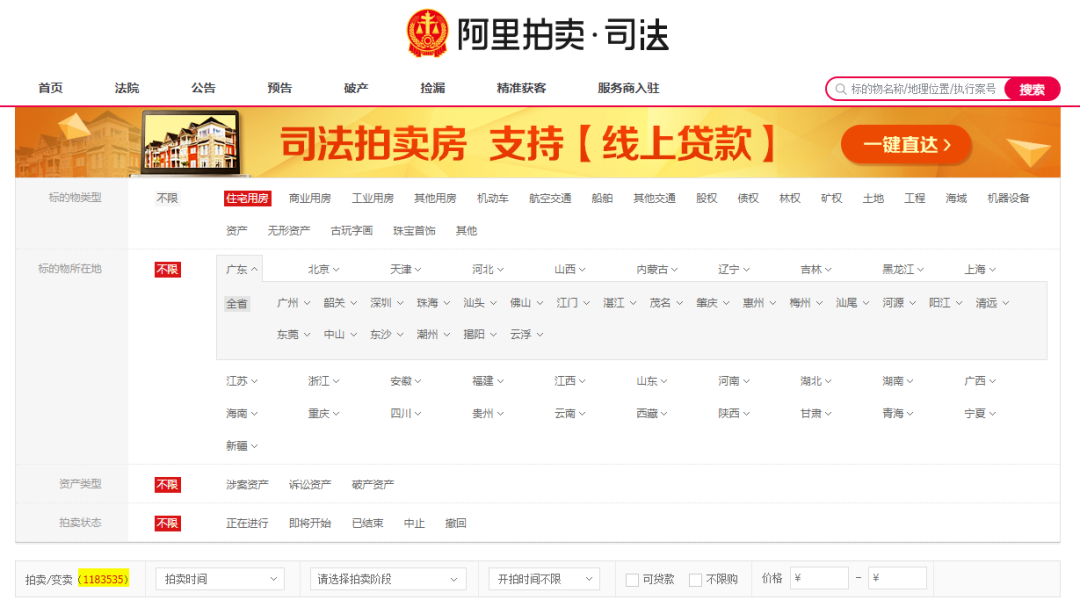Select the 工业用房 category filter
This screenshot has width=1080, height=607.
[373, 198]
